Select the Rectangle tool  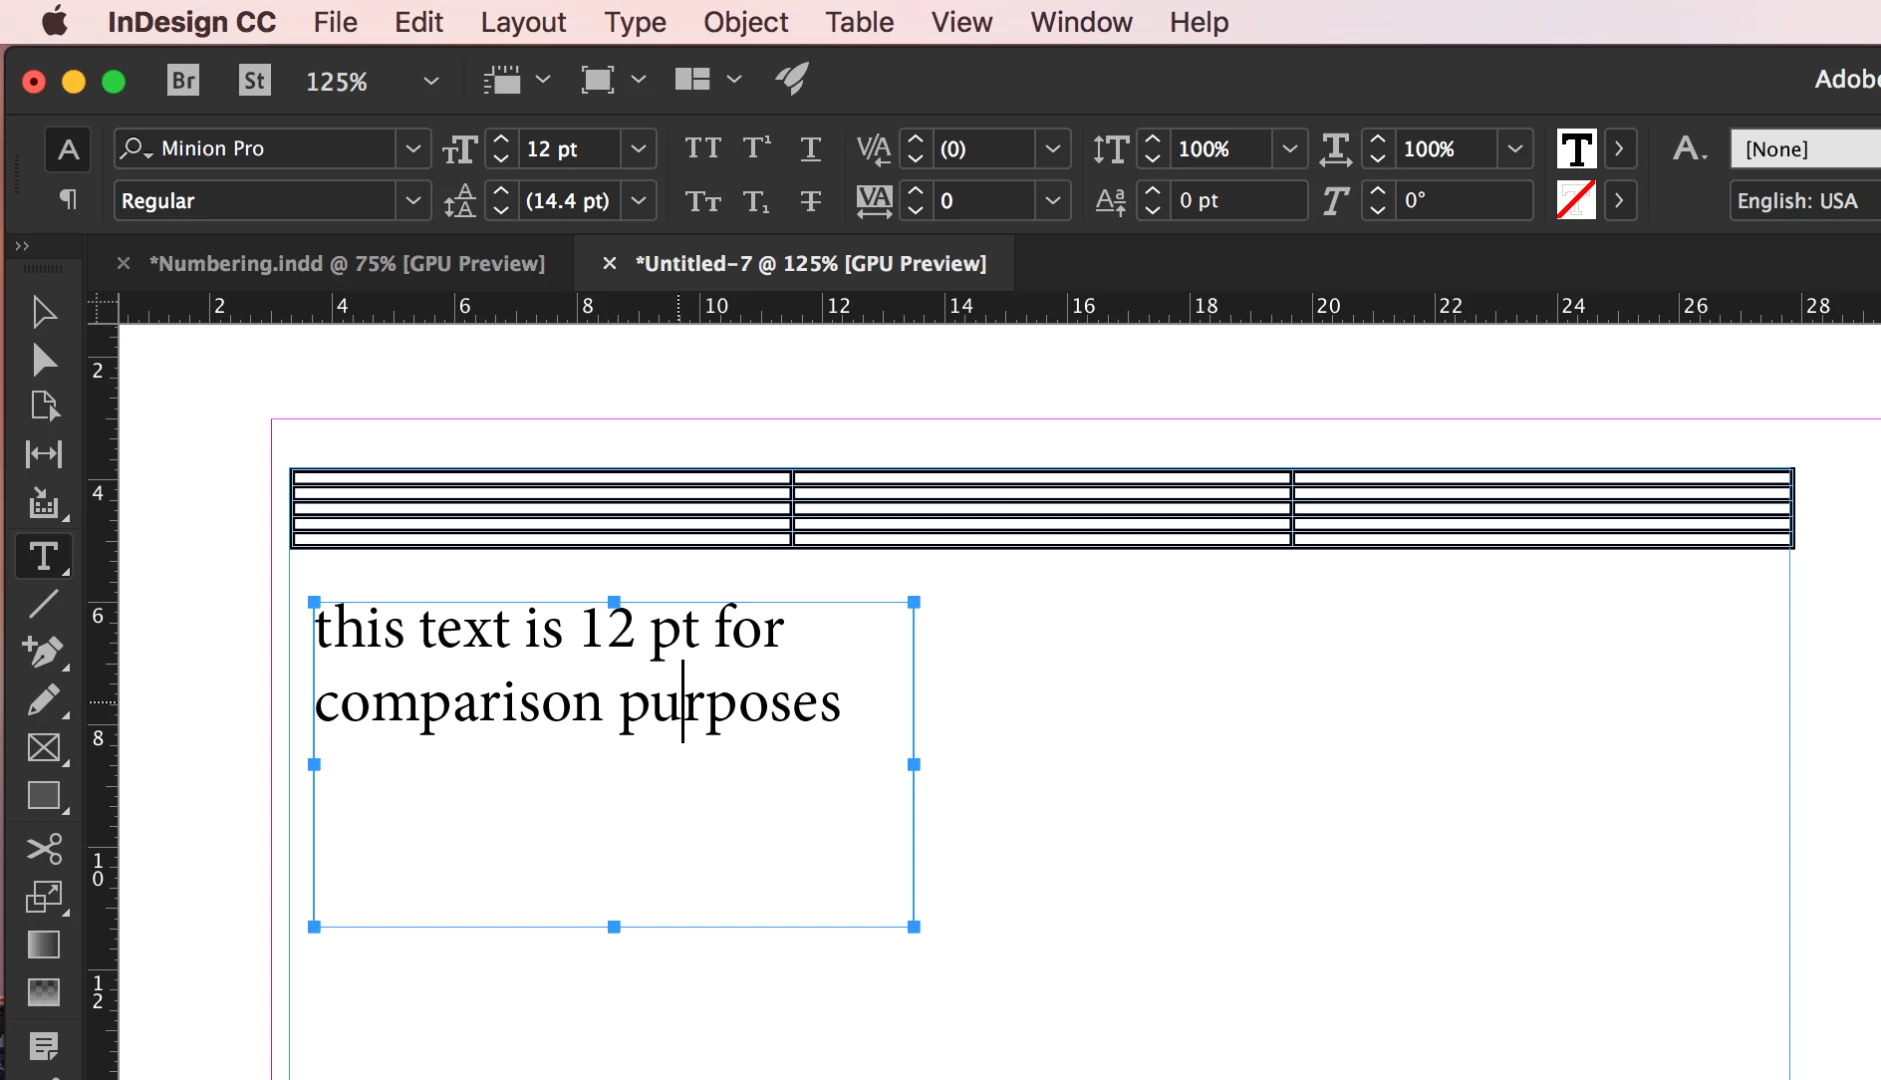tap(44, 796)
